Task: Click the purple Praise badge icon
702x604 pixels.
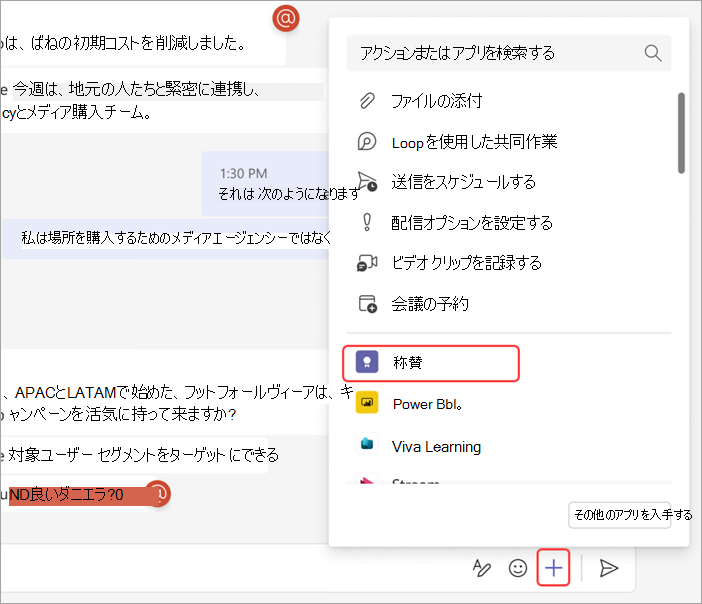Action: [367, 362]
